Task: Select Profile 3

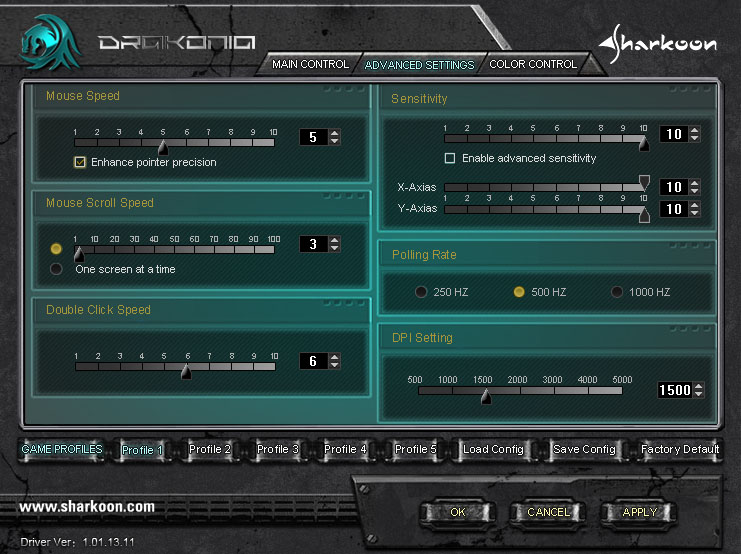Action: (278, 449)
